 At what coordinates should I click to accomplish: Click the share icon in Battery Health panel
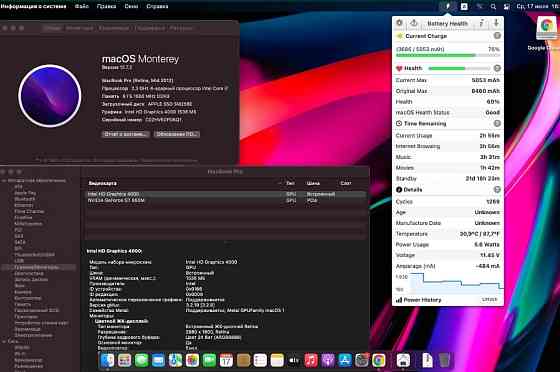pos(414,23)
